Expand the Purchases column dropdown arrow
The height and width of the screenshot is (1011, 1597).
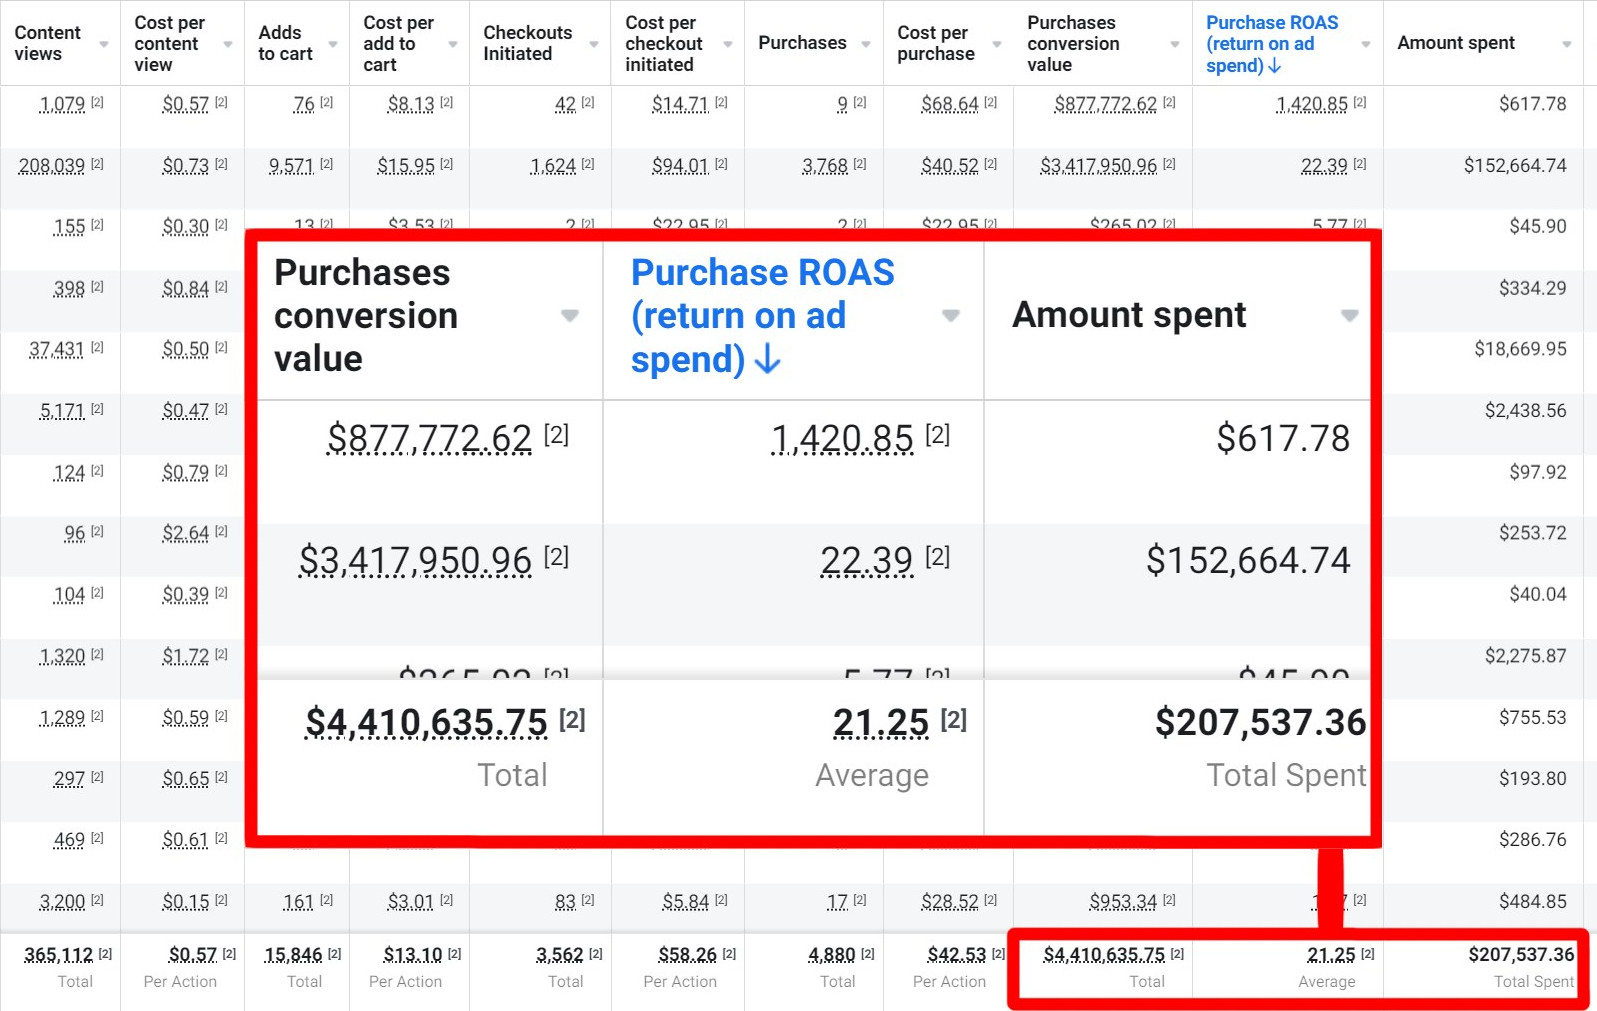click(x=865, y=44)
